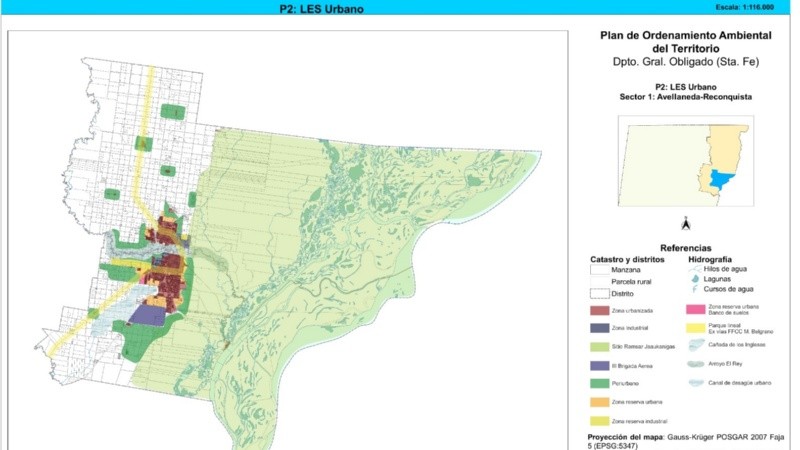Pick the Periurbano green swatch

tap(600, 382)
